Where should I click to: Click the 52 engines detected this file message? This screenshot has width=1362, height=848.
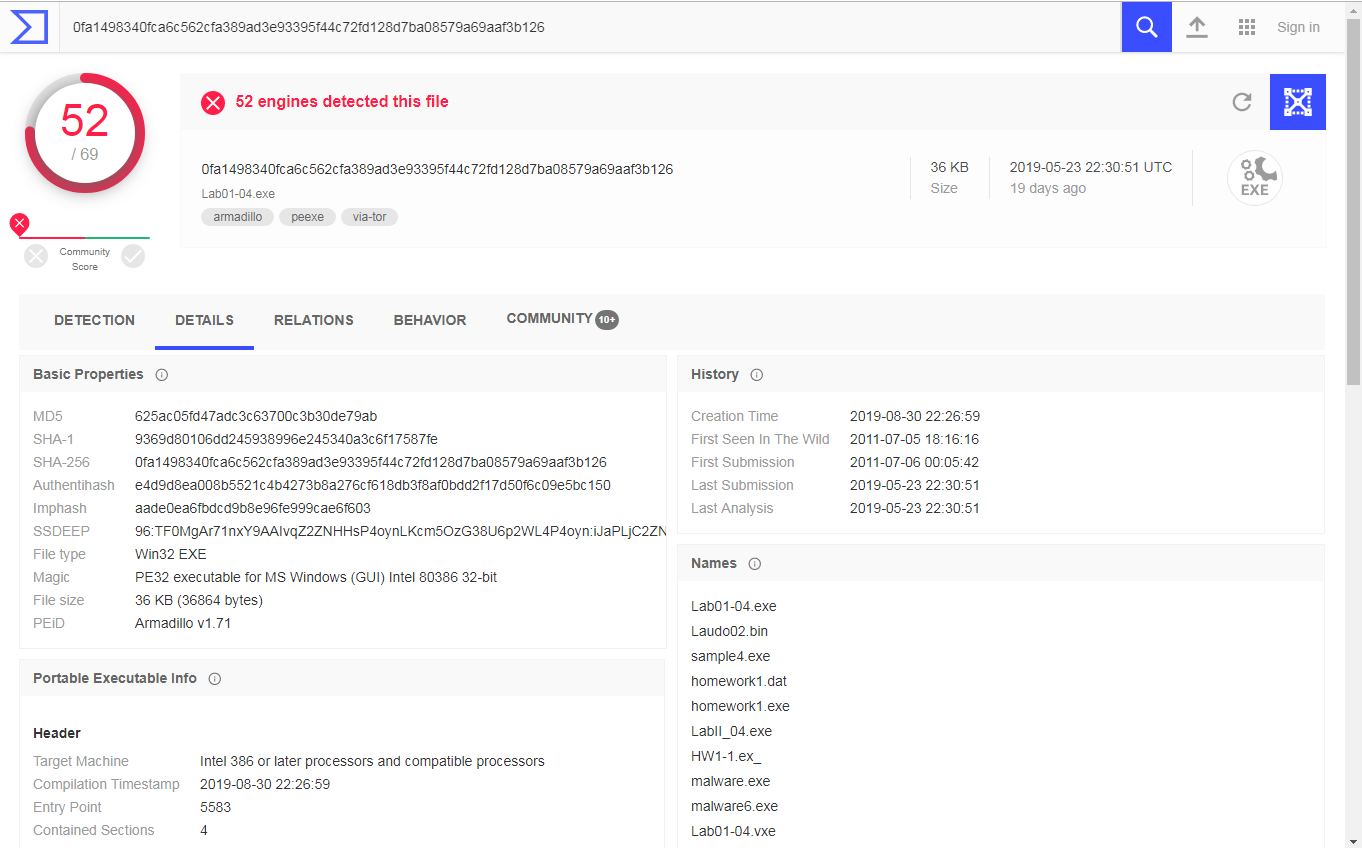click(342, 101)
